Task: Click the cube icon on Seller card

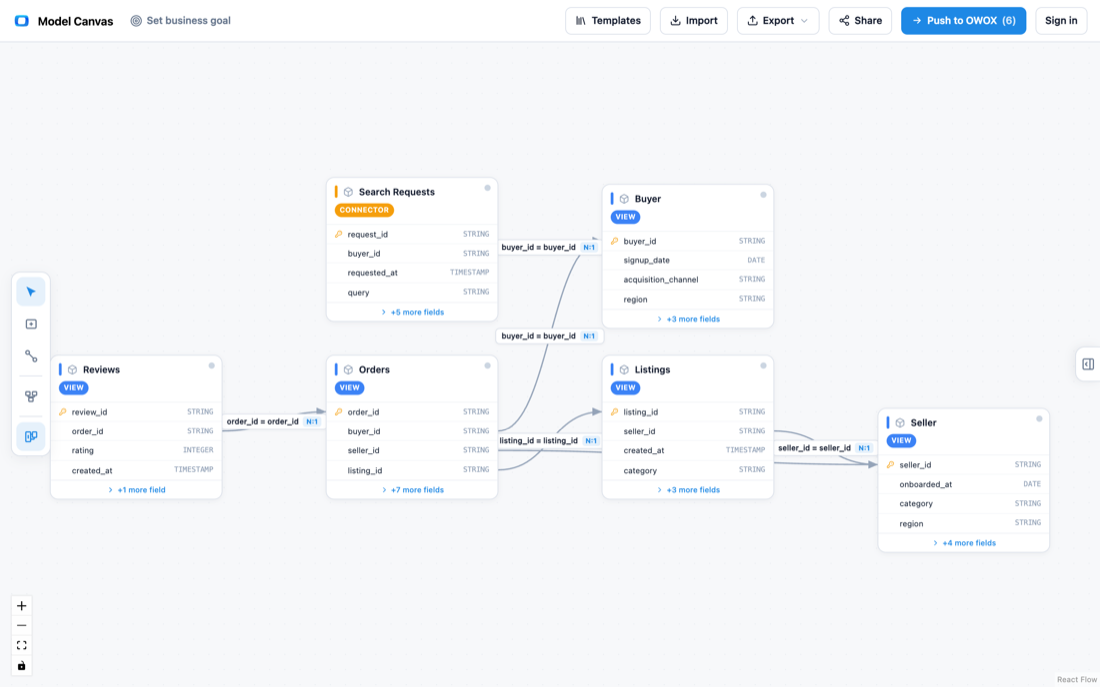Action: coord(900,422)
